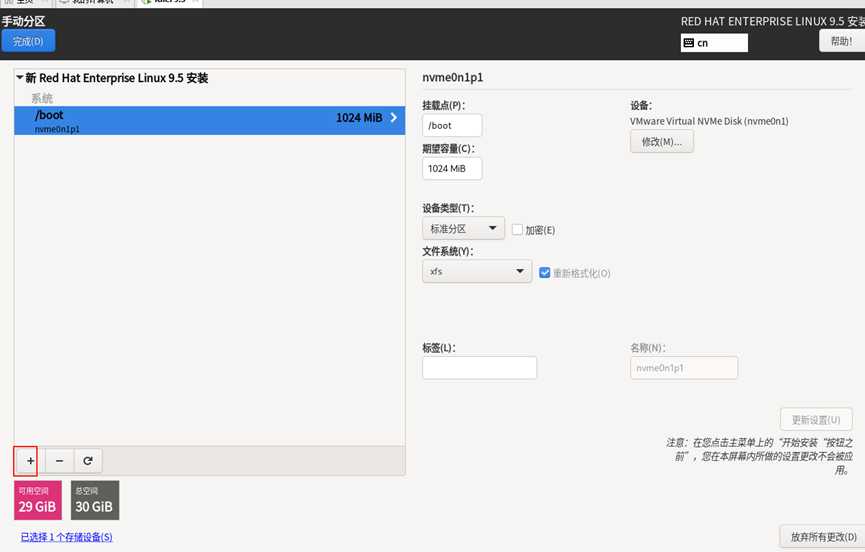
Task: Open the 文件系统 xfs dropdown
Action: point(477,271)
